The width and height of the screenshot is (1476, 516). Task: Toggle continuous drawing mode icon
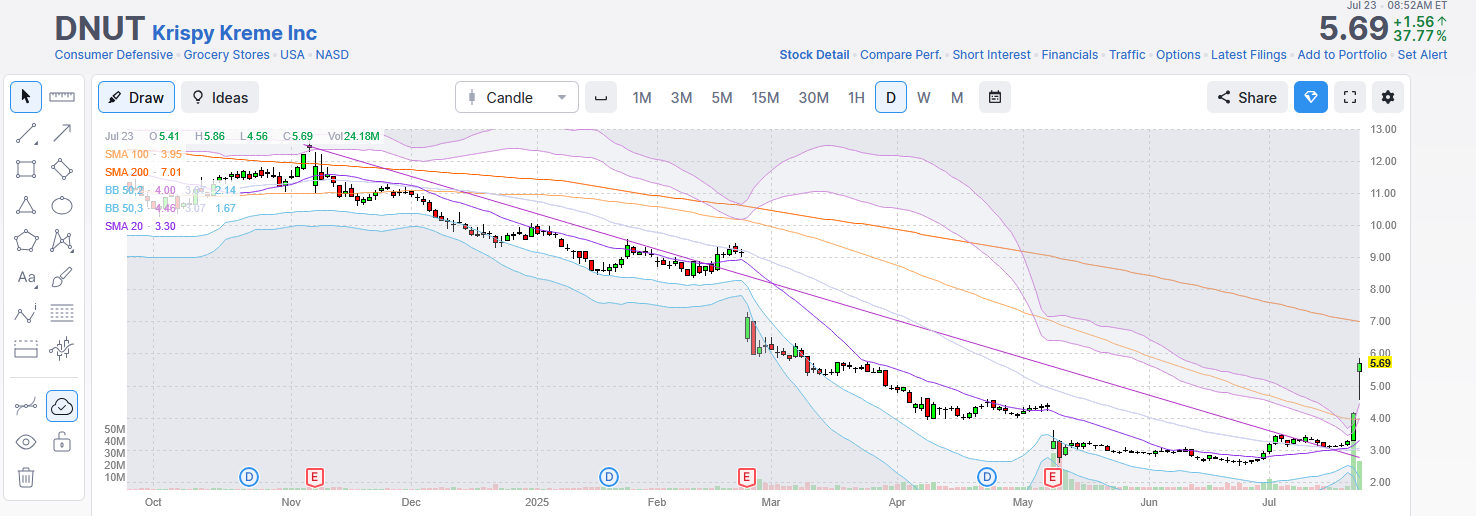(x=26, y=406)
